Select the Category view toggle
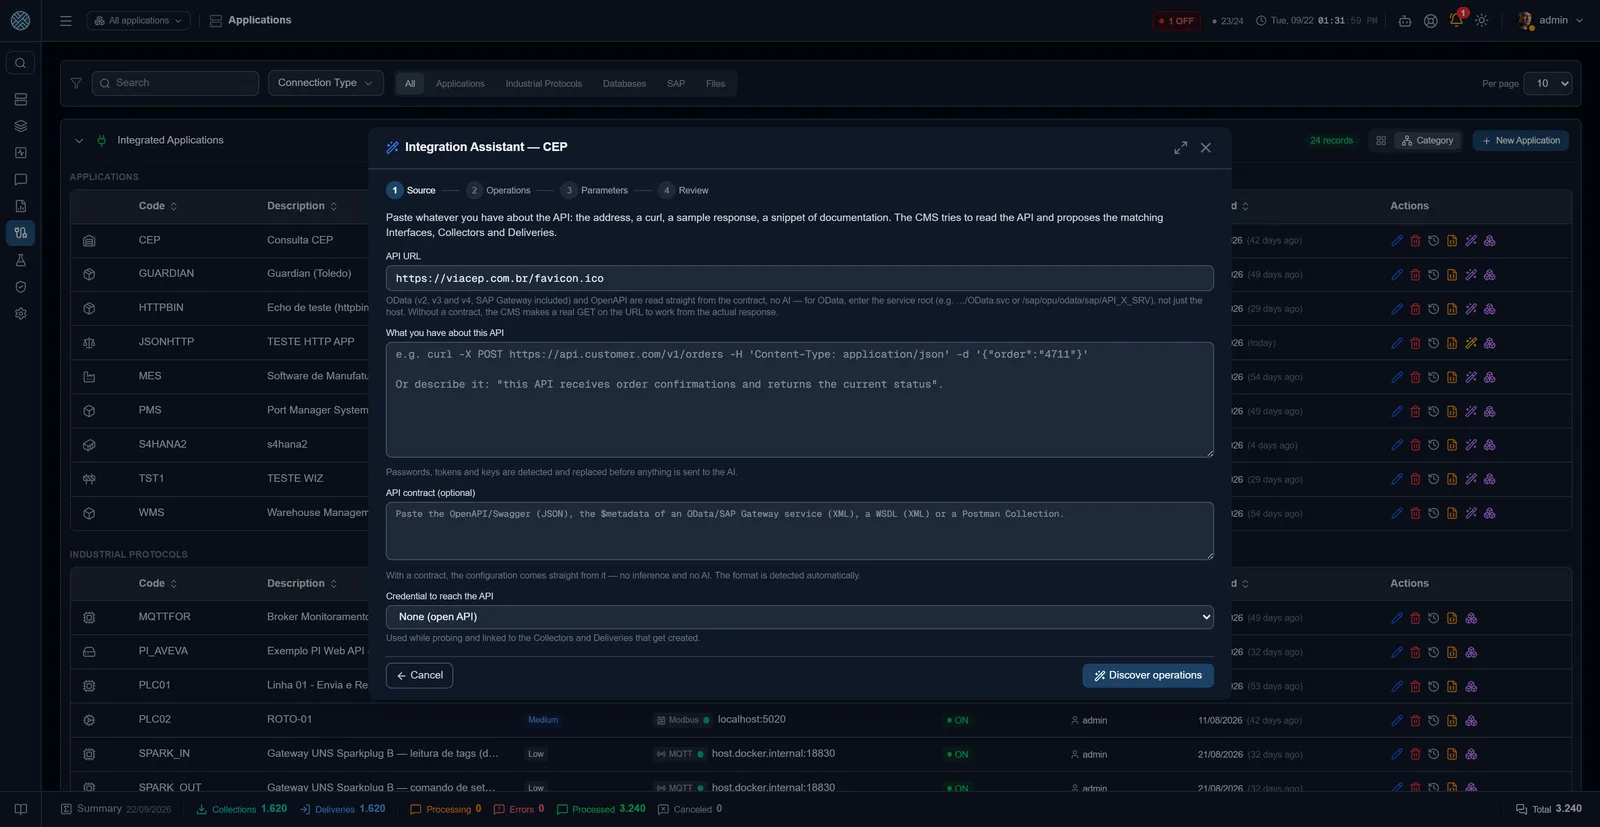 coord(1427,141)
